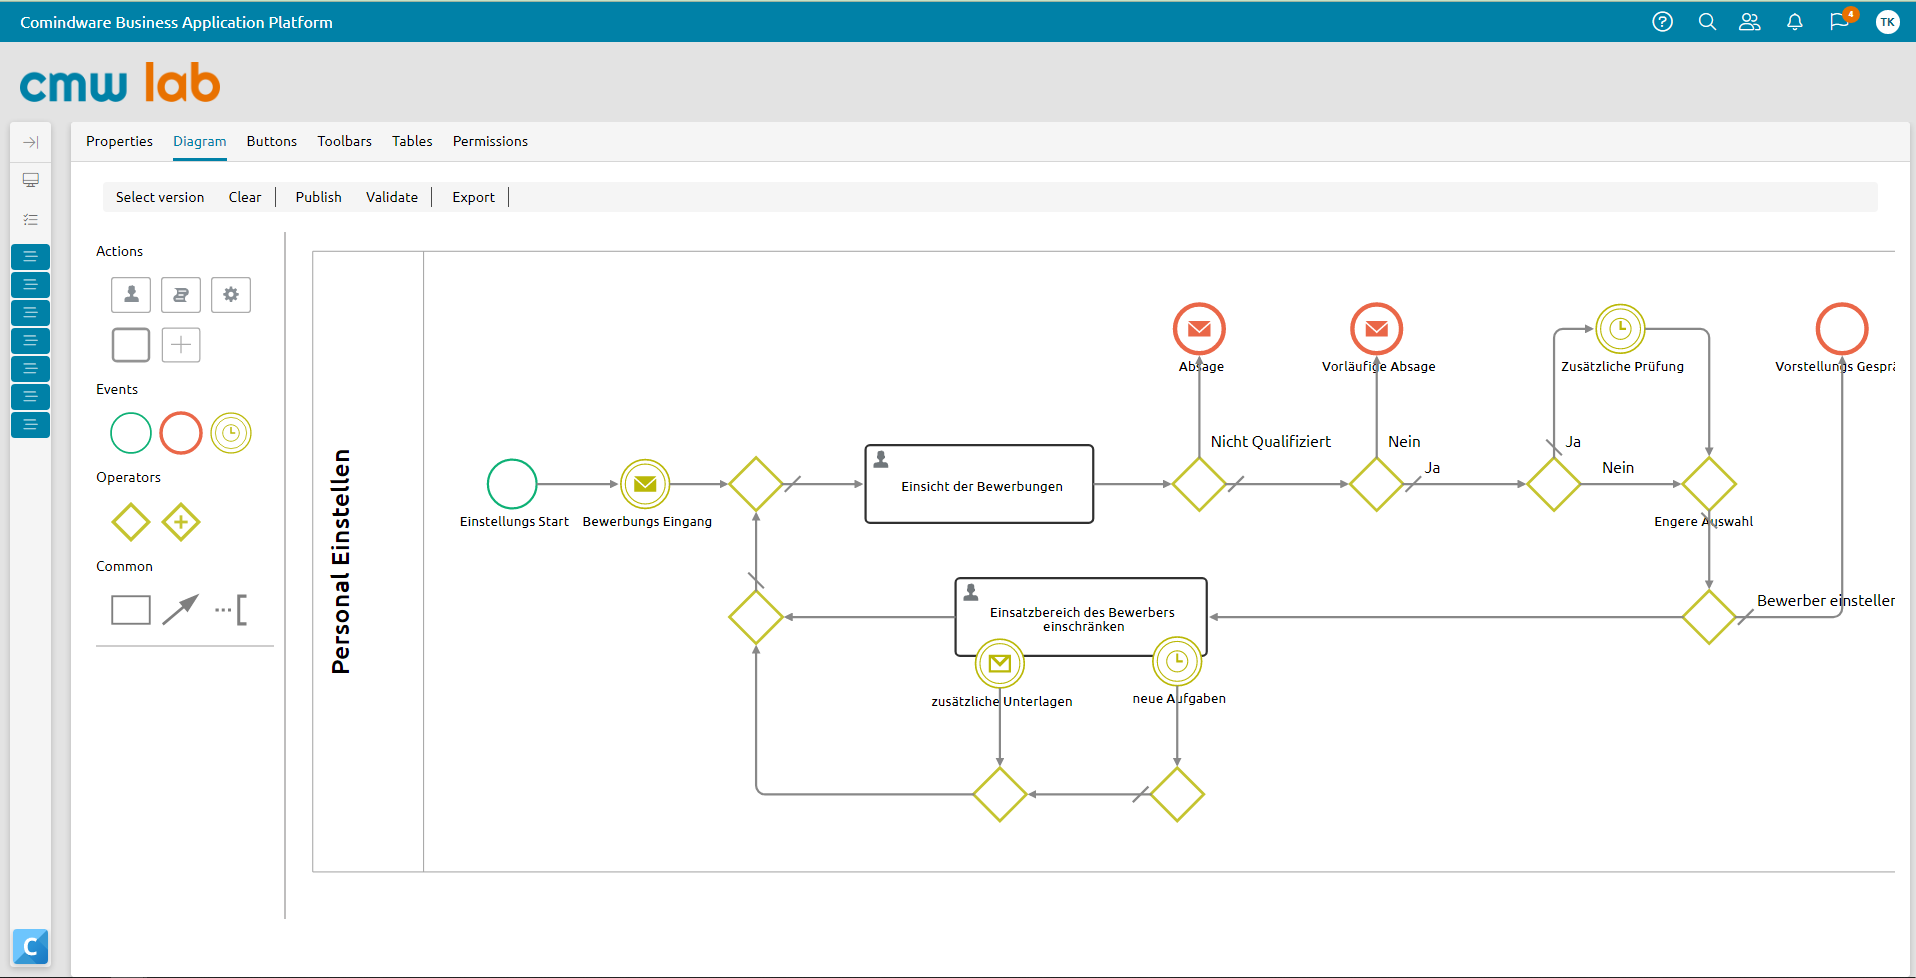Open the Toolbars tab

tap(345, 141)
